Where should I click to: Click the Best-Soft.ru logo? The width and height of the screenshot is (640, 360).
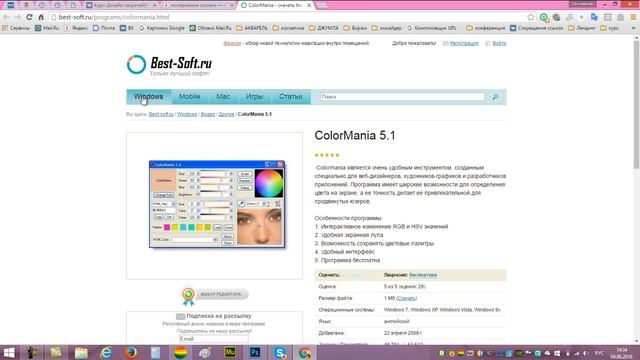click(169, 64)
